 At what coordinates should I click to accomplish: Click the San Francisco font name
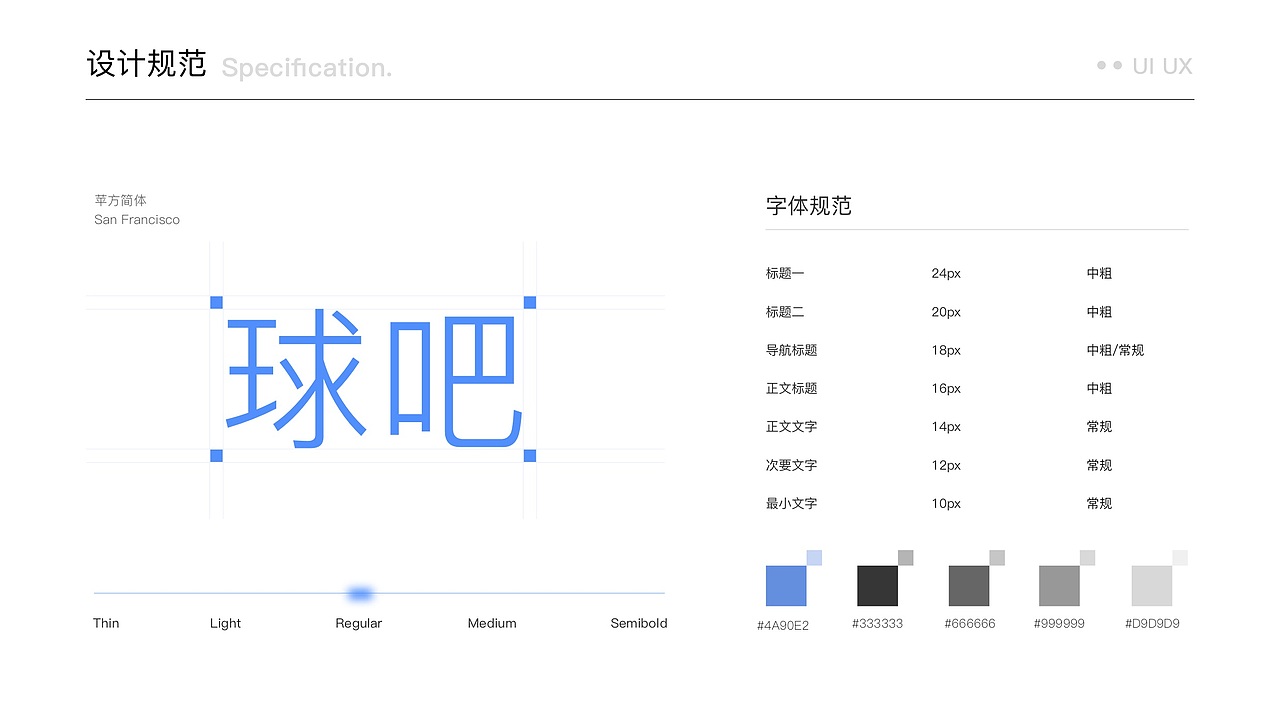pyautogui.click(x=137, y=219)
